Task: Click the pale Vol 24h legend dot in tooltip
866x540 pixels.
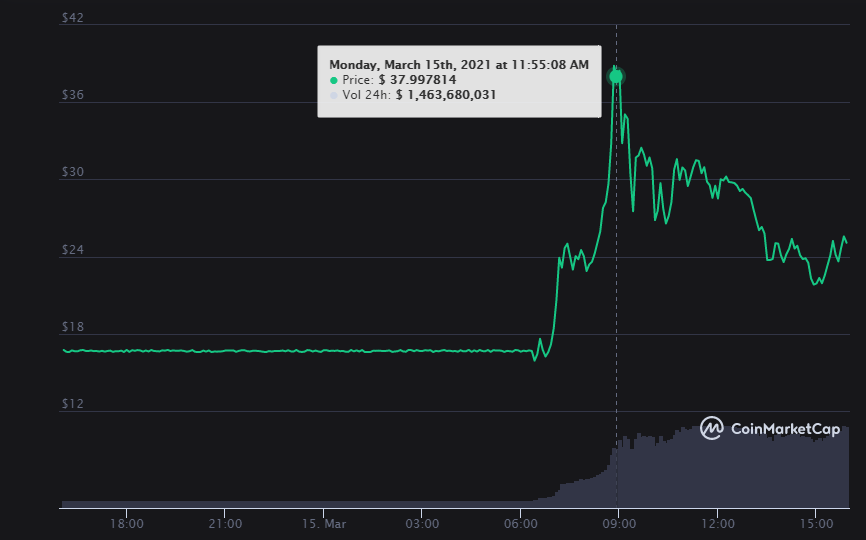Action: pyautogui.click(x=334, y=96)
